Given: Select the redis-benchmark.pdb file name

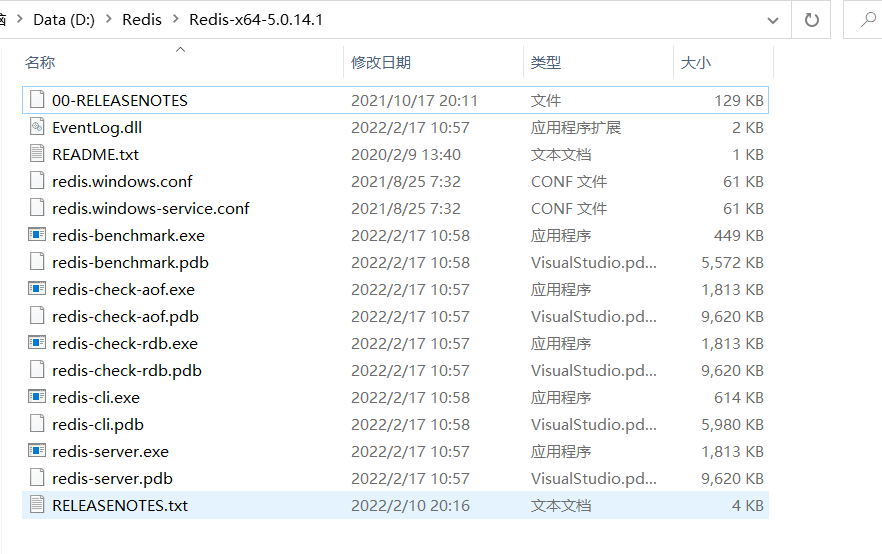Looking at the screenshot, I should (x=130, y=263).
